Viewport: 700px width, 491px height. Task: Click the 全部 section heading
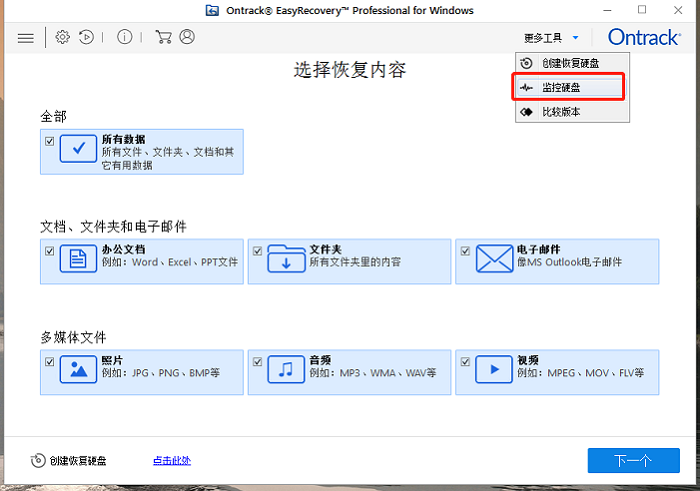(54, 117)
